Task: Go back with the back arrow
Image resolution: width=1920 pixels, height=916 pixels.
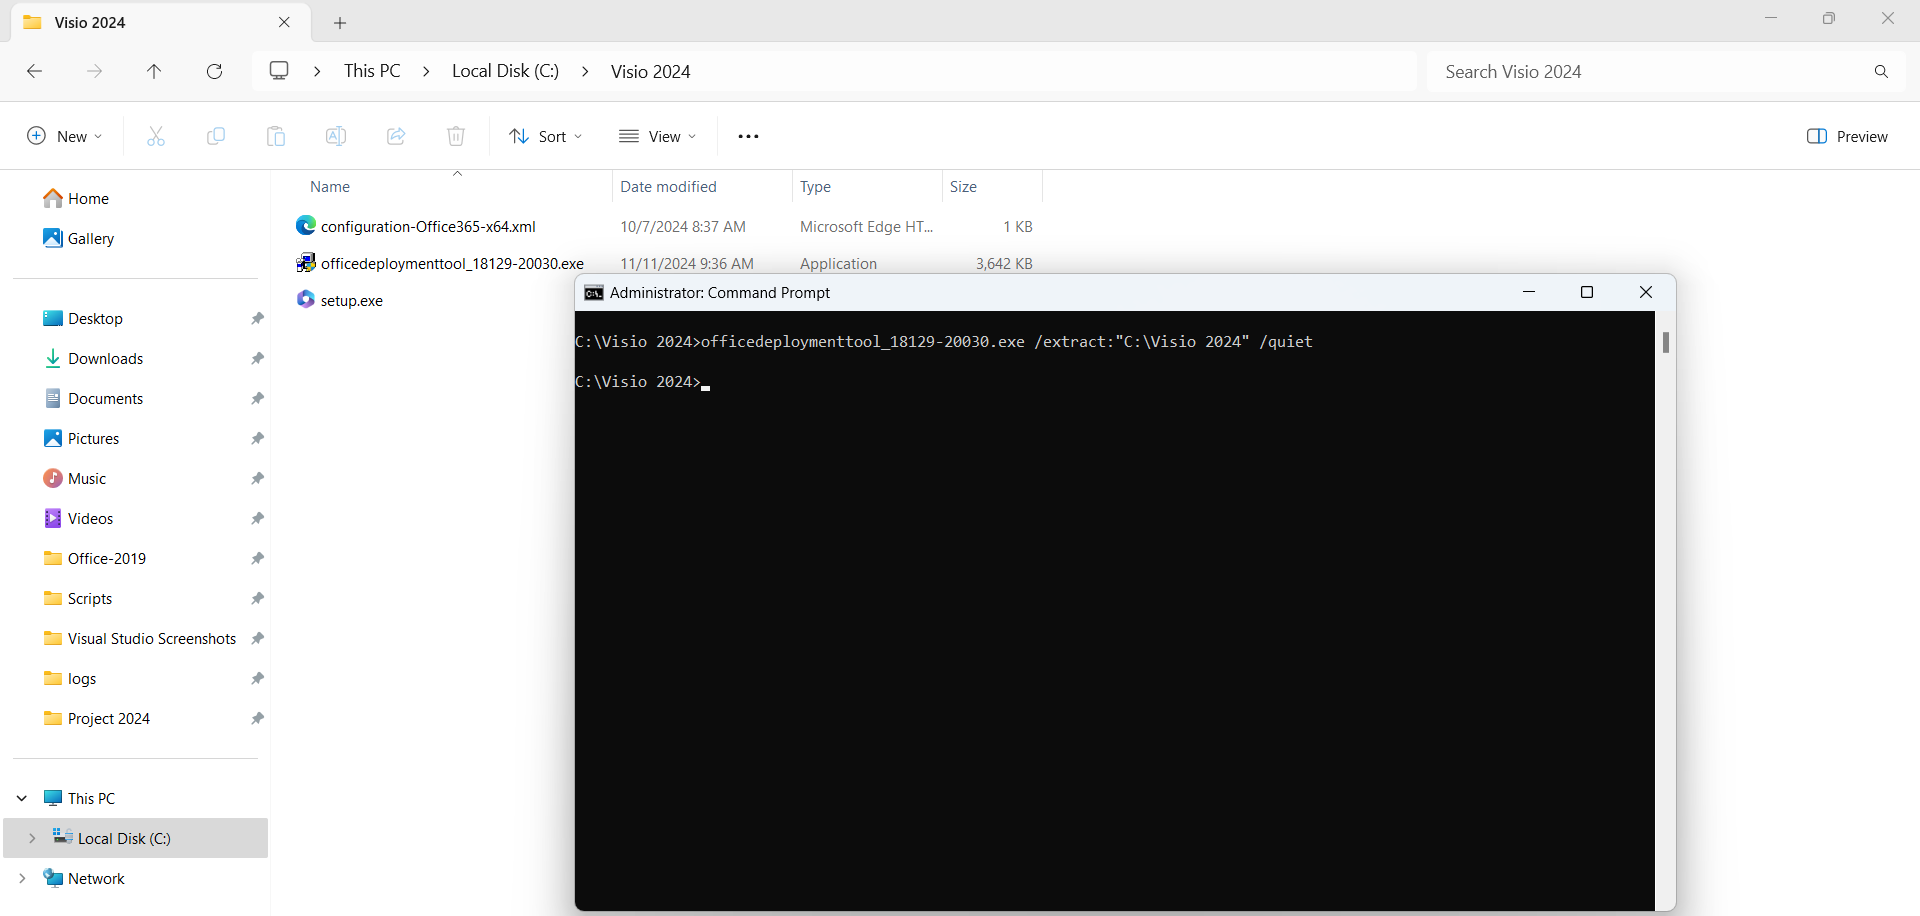Action: 34,71
